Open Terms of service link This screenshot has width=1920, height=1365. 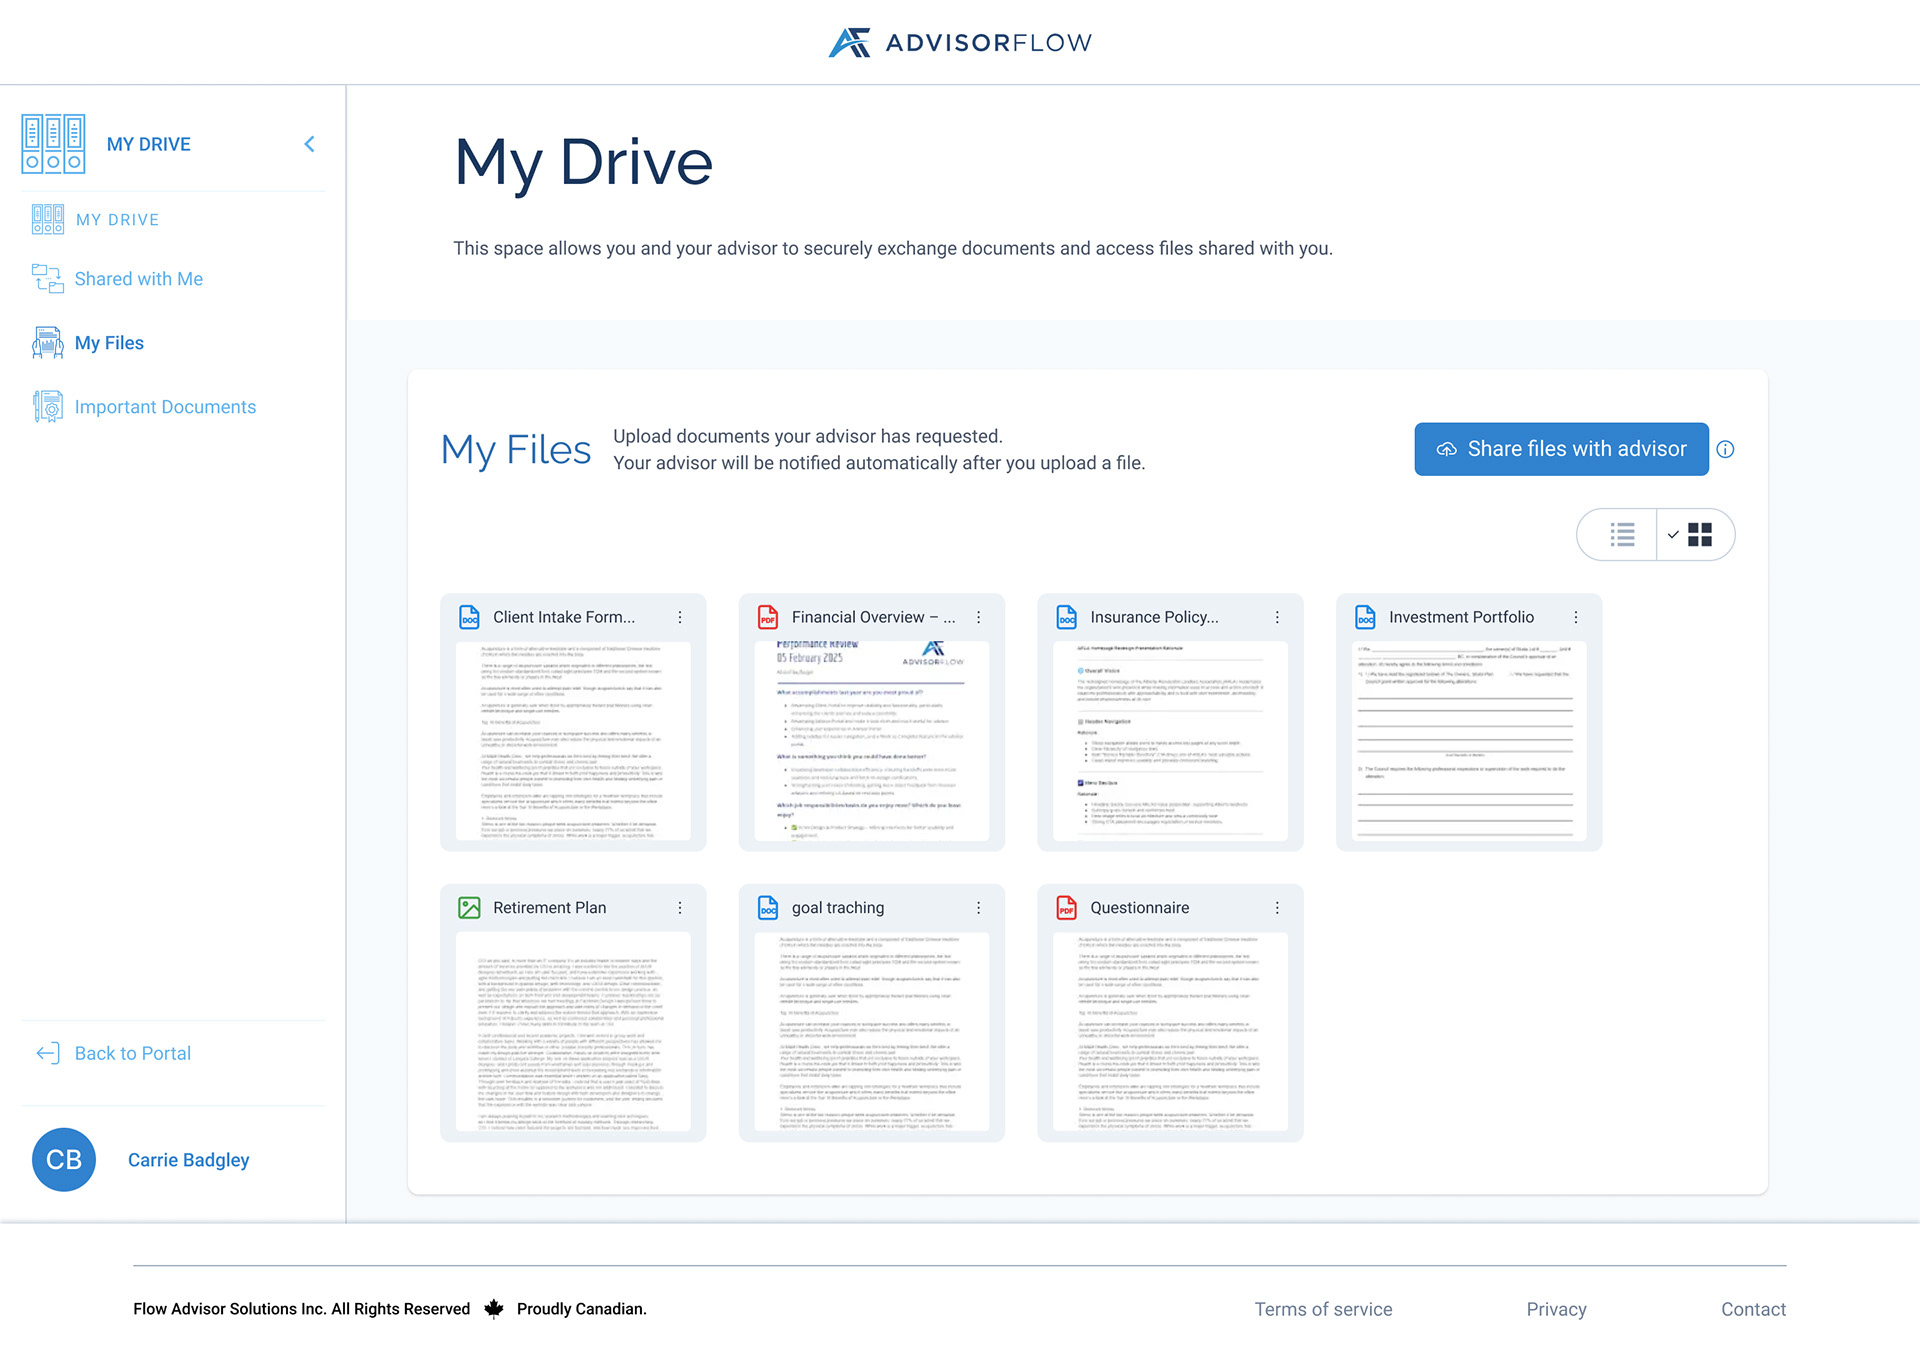click(1323, 1309)
